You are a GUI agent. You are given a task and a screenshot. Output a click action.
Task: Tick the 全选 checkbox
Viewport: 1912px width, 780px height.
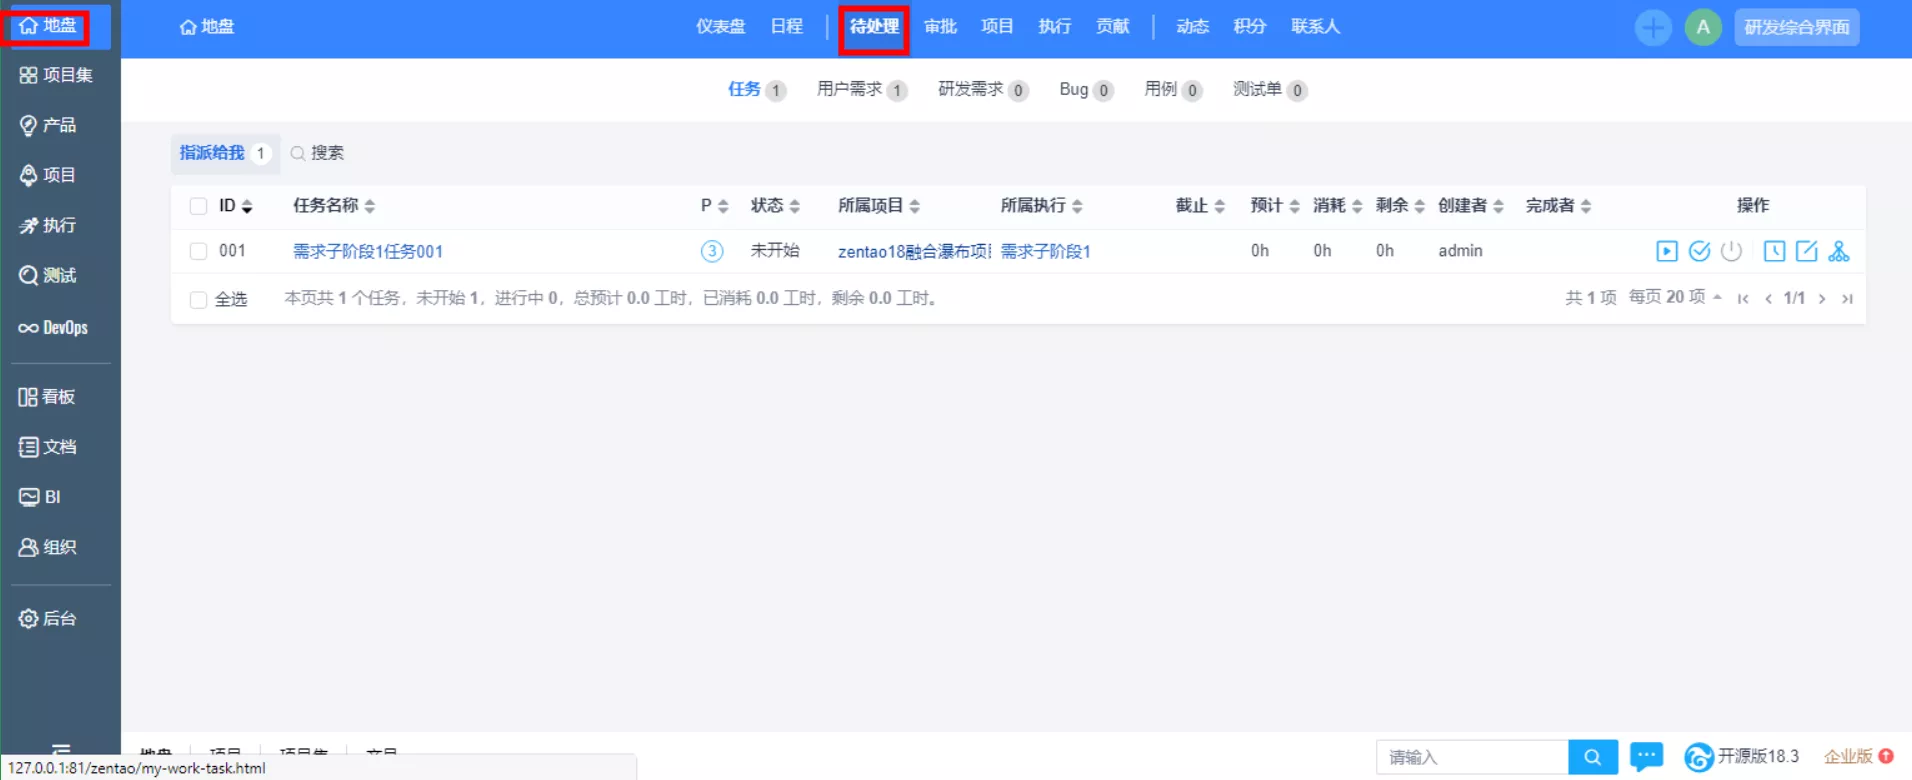pos(198,299)
